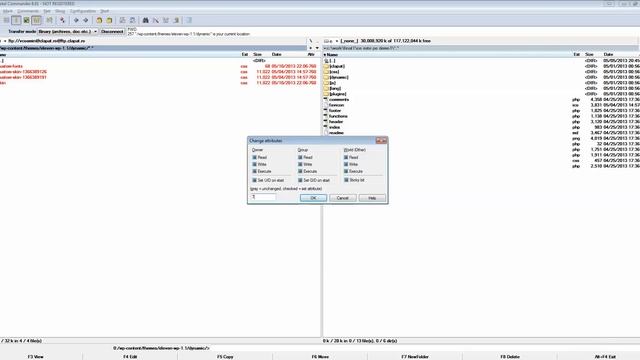
Task: Toggle Group Execute checkbox
Action: click(x=300, y=171)
